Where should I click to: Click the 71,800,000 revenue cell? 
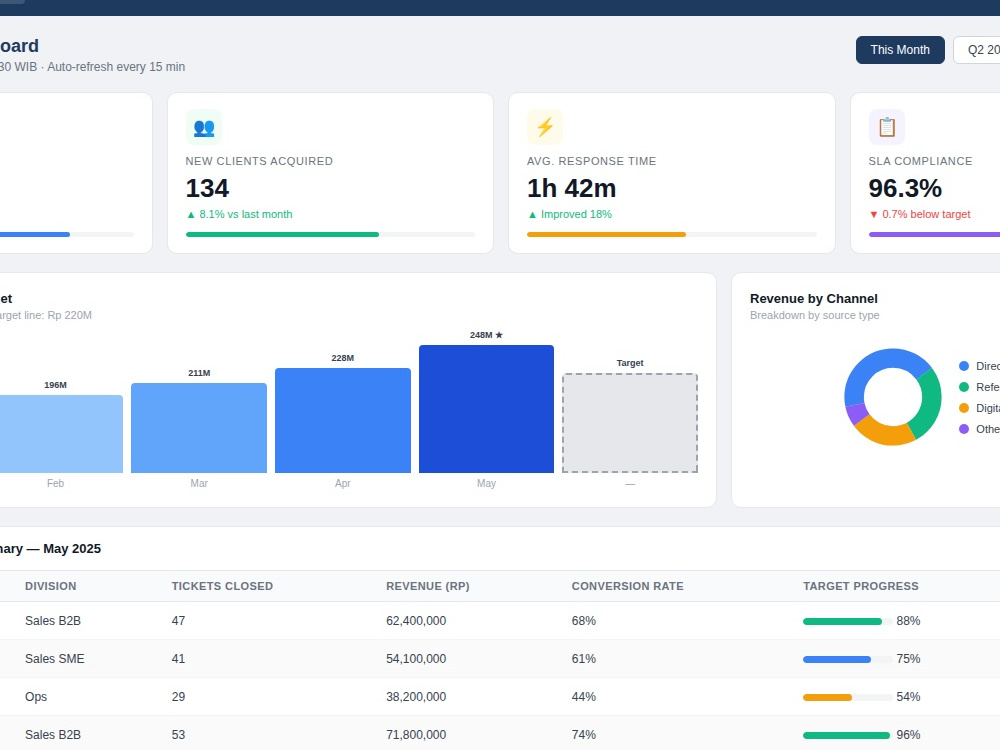pyautogui.click(x=416, y=735)
